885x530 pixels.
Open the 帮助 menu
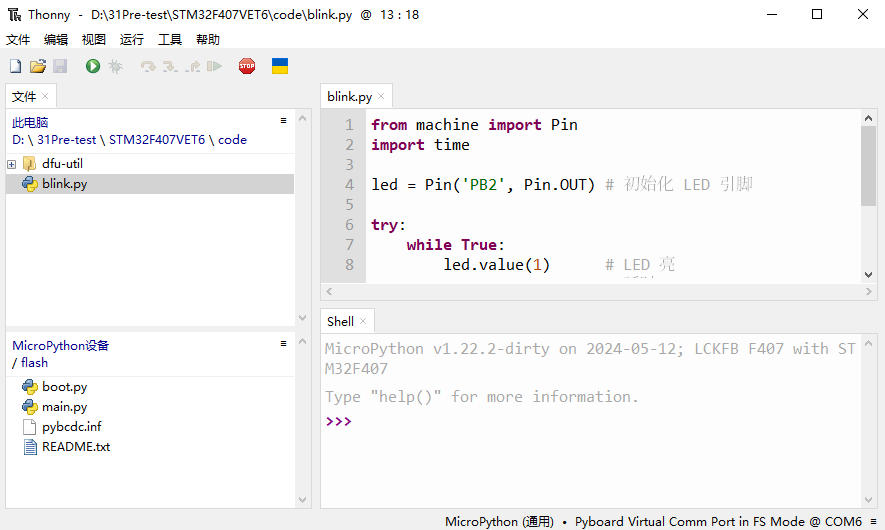(208, 40)
